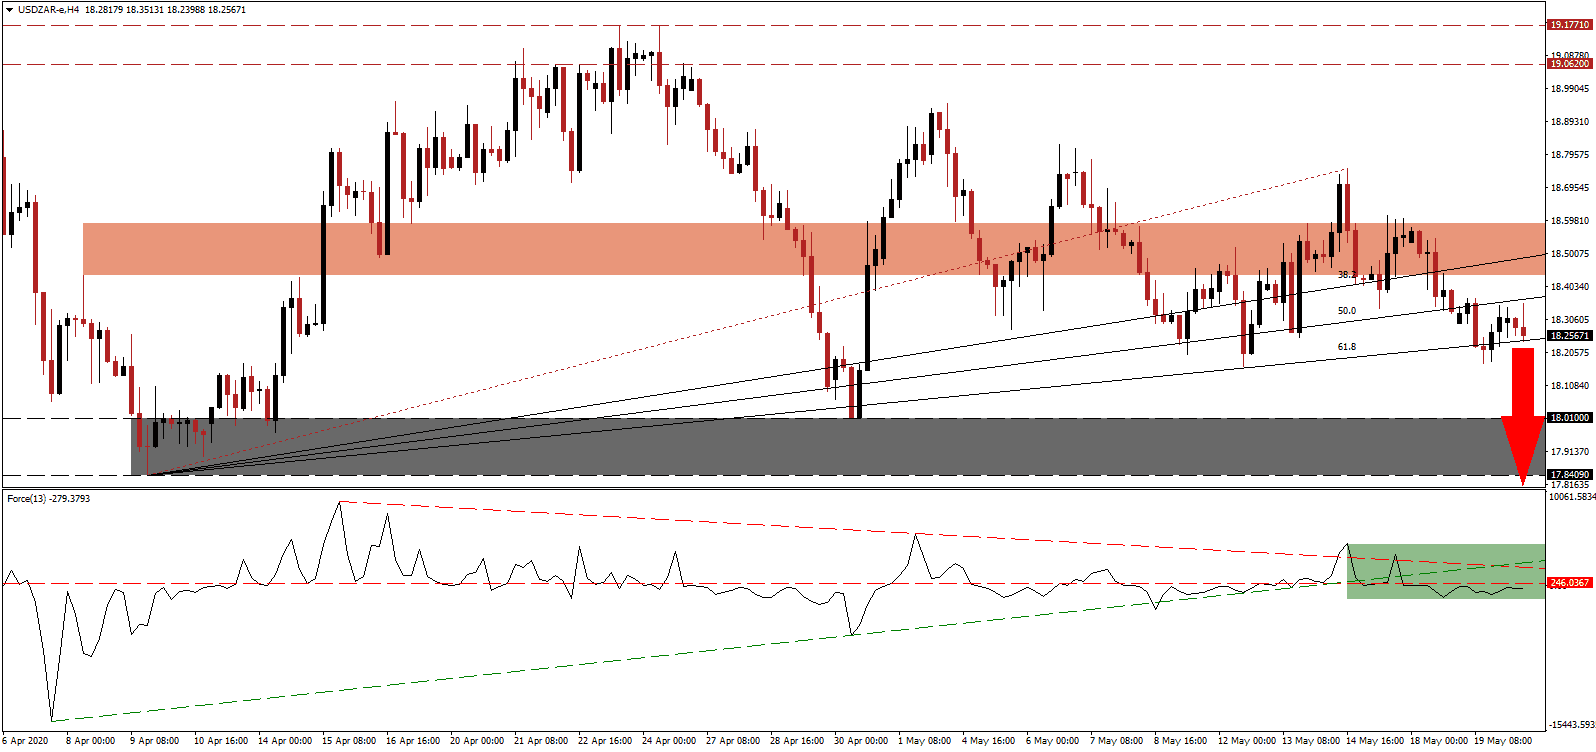Select the 19.17710 price level tag

pyautogui.click(x=1569, y=25)
